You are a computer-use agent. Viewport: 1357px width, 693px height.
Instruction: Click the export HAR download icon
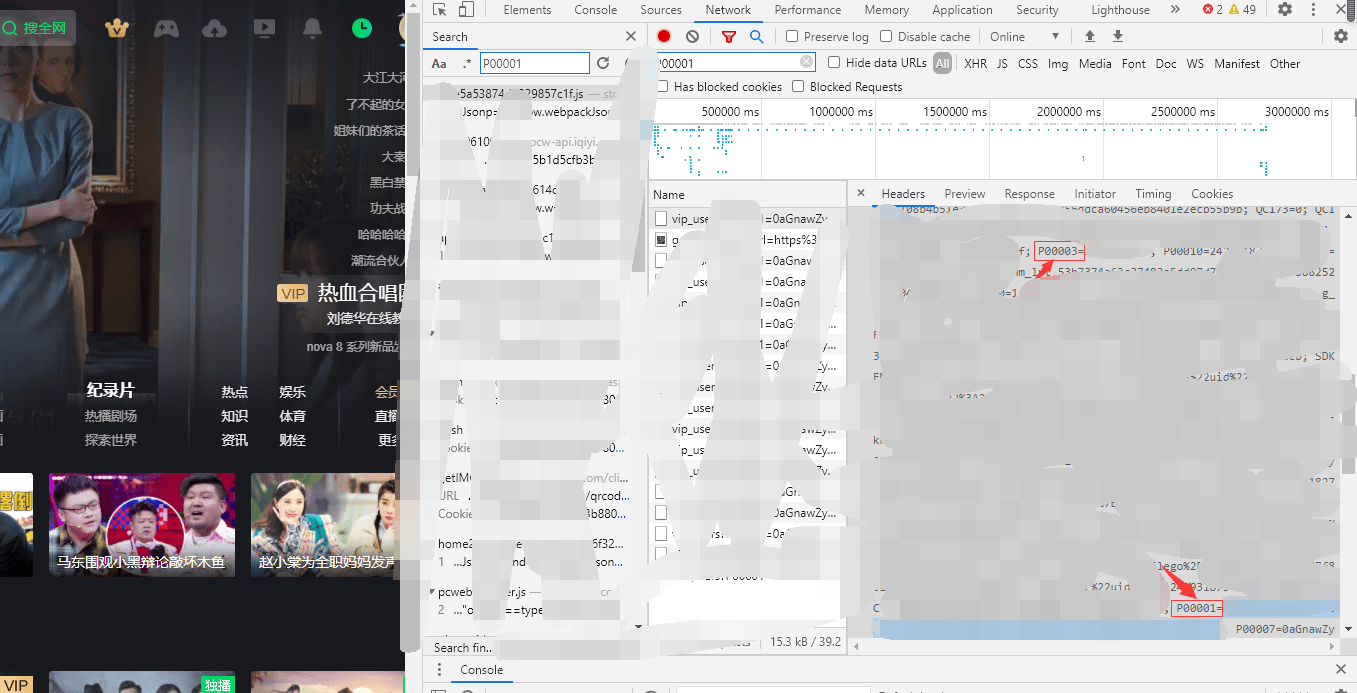tap(1118, 36)
